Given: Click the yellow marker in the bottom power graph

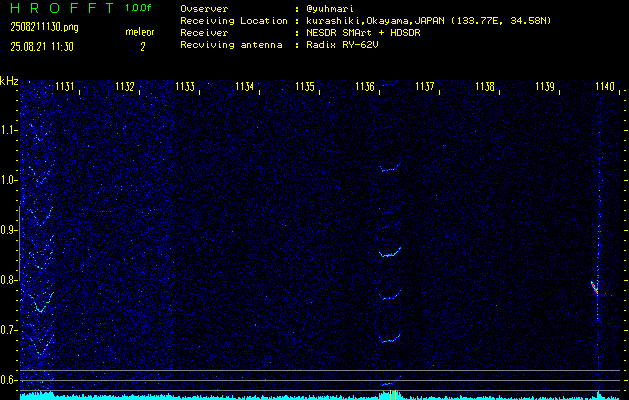Looking at the screenshot, I should click(393, 395).
